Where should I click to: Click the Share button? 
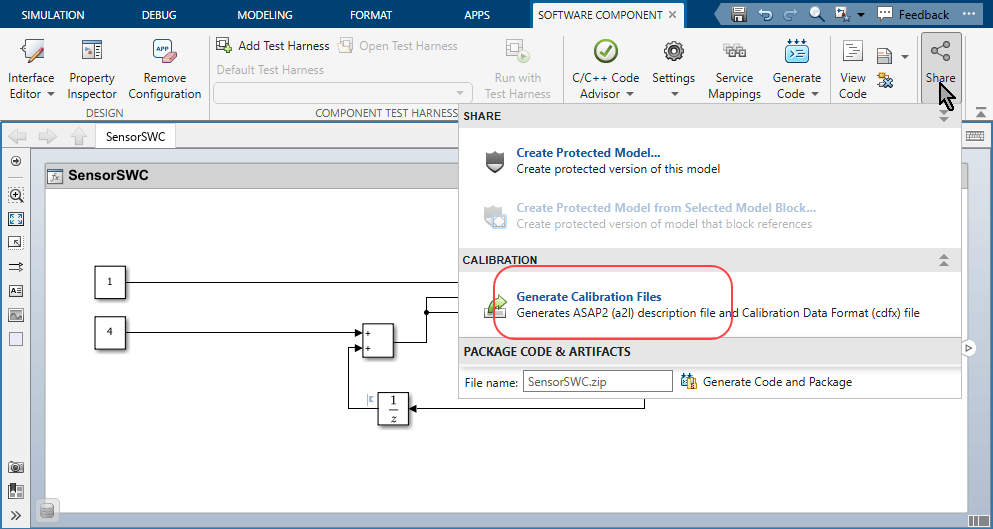940,68
